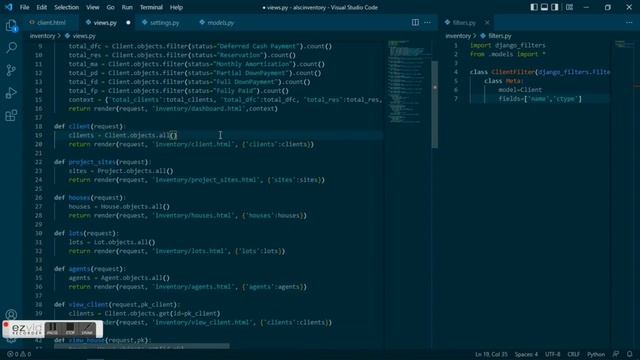Click the model=Client line in filters.py
The height and width of the screenshot is (360, 640).
click(520, 90)
